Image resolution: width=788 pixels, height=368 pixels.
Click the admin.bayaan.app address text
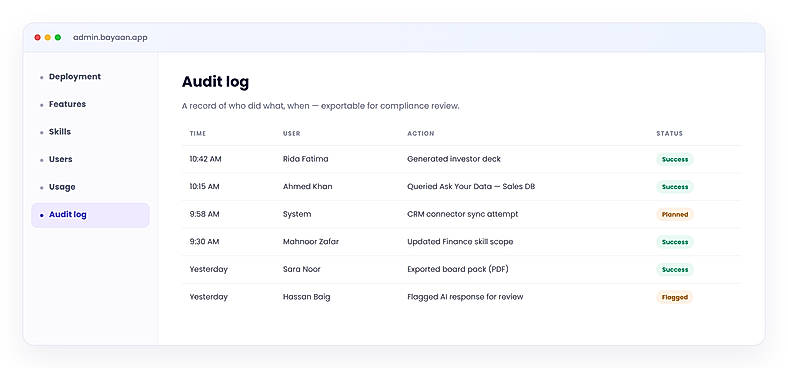110,37
